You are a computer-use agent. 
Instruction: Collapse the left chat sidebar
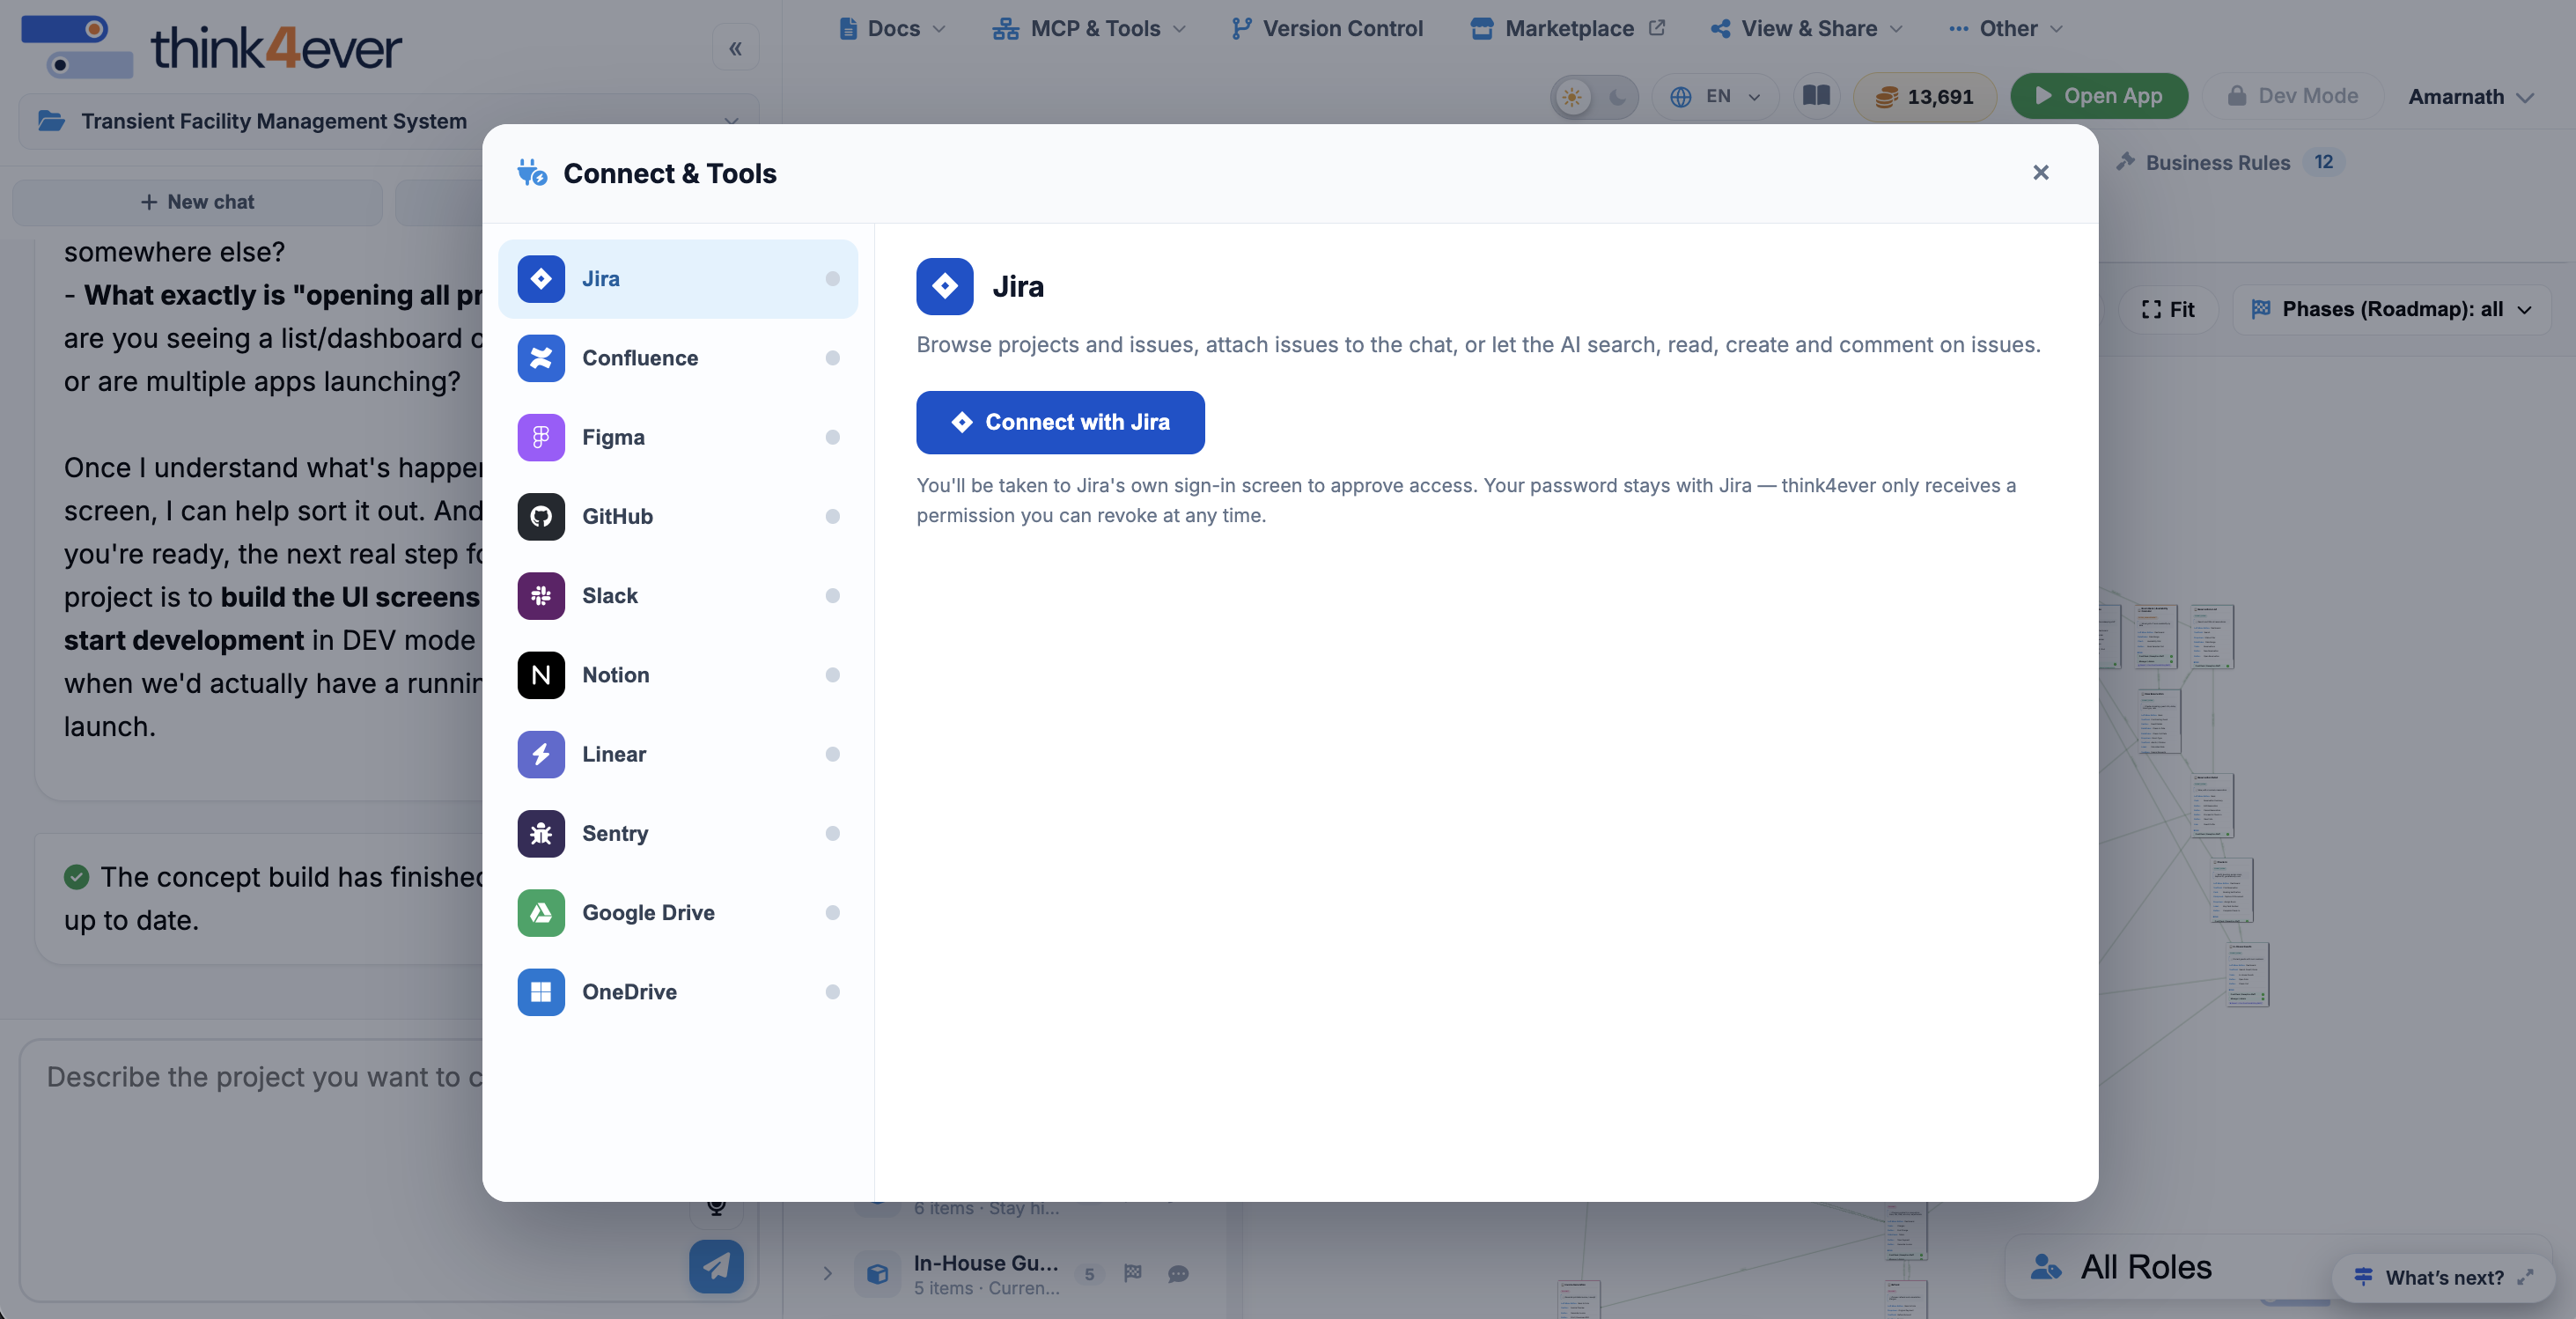[735, 48]
